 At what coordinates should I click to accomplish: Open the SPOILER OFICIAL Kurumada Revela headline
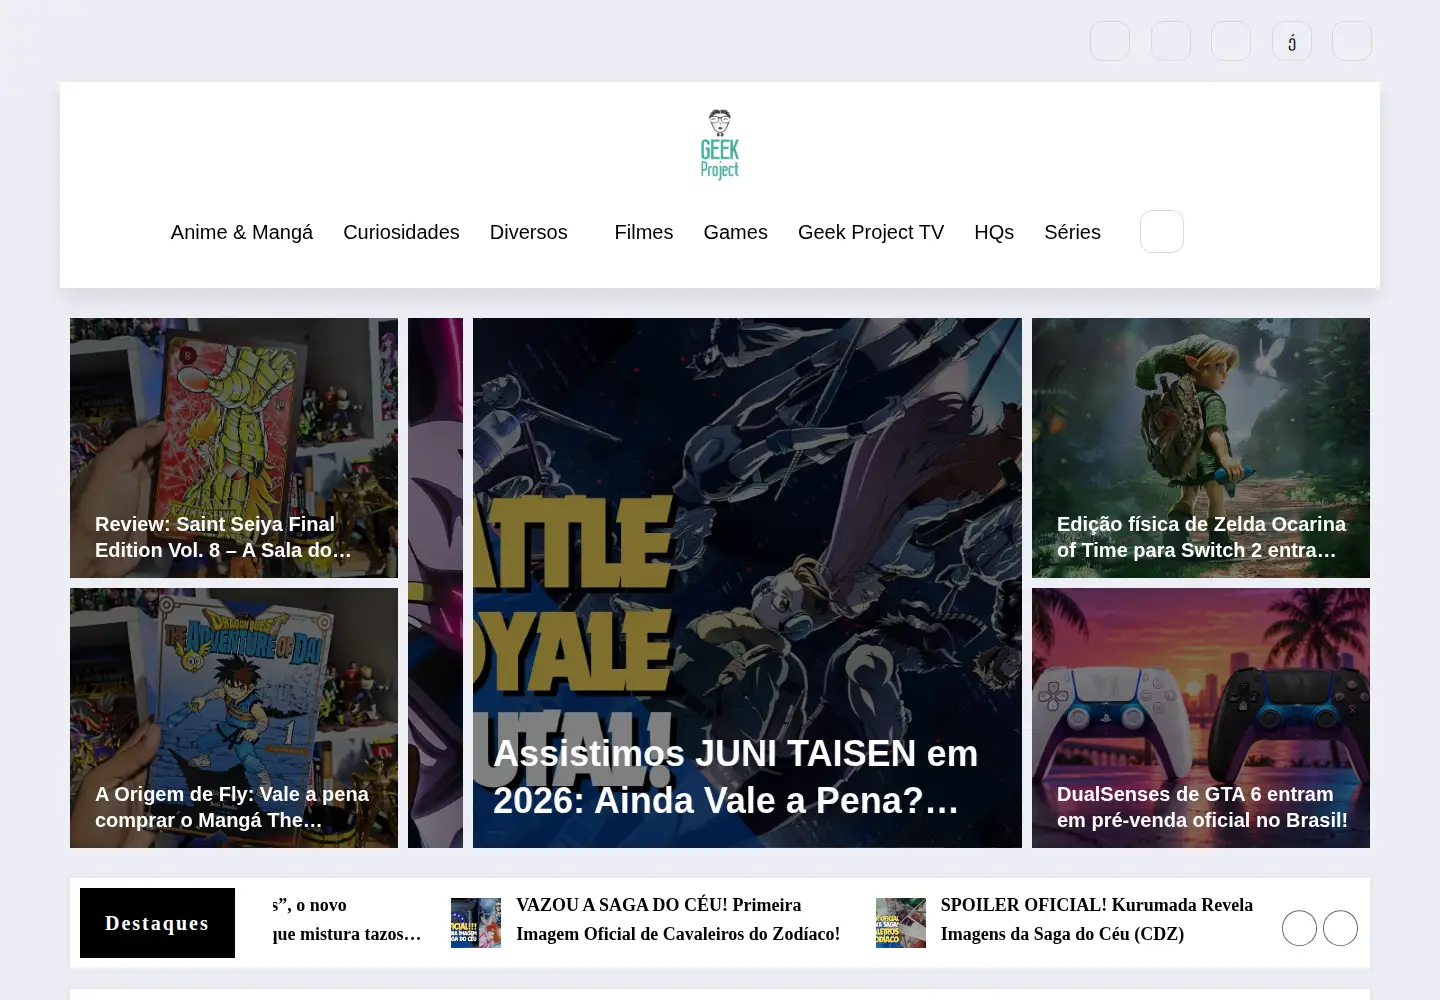[1097, 919]
